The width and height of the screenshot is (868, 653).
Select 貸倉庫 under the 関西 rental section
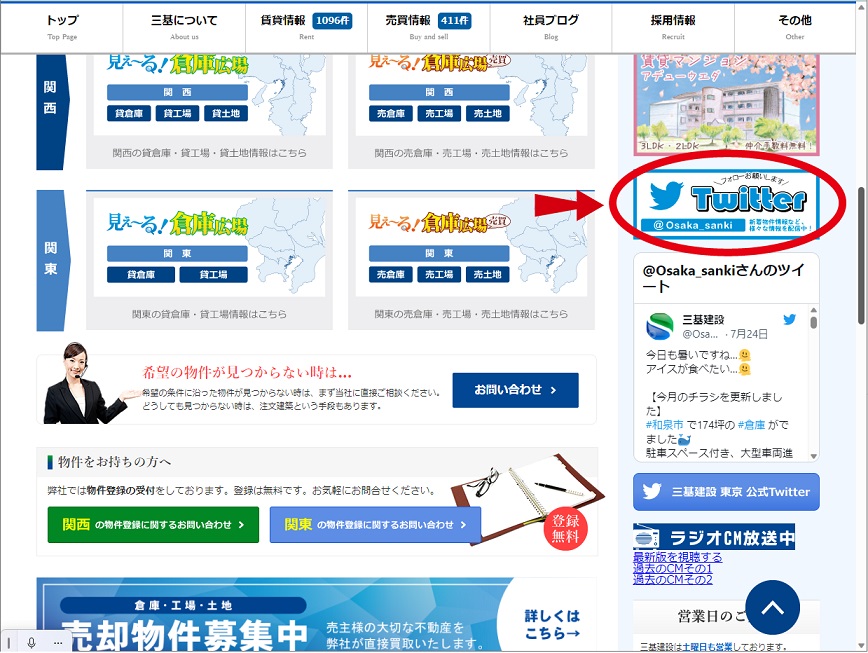pyautogui.click(x=130, y=114)
